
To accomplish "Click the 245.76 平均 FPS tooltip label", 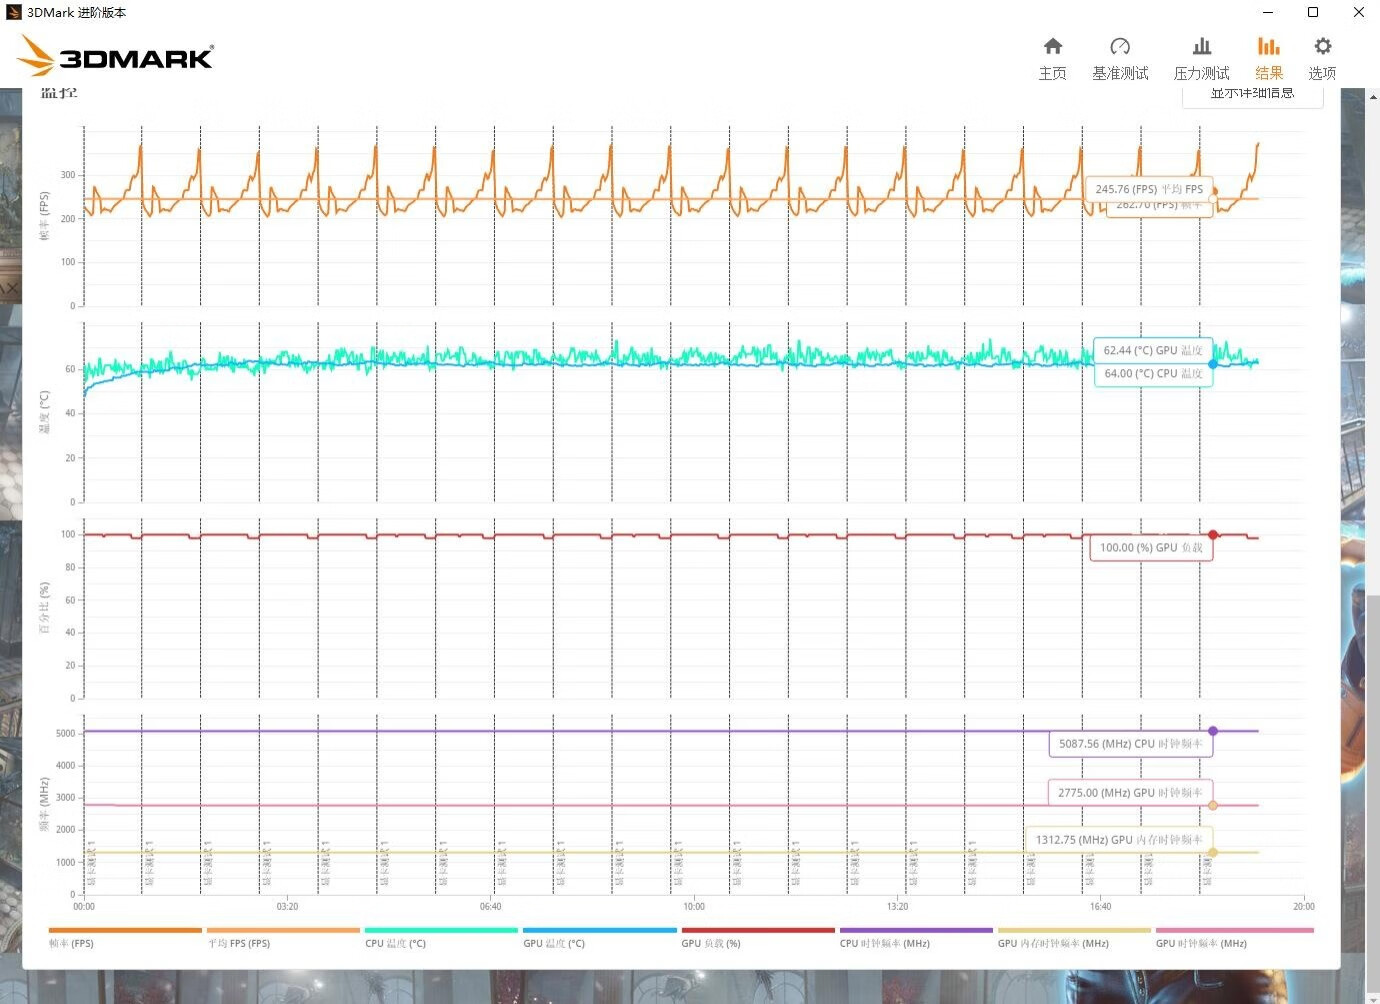I will point(1150,188).
